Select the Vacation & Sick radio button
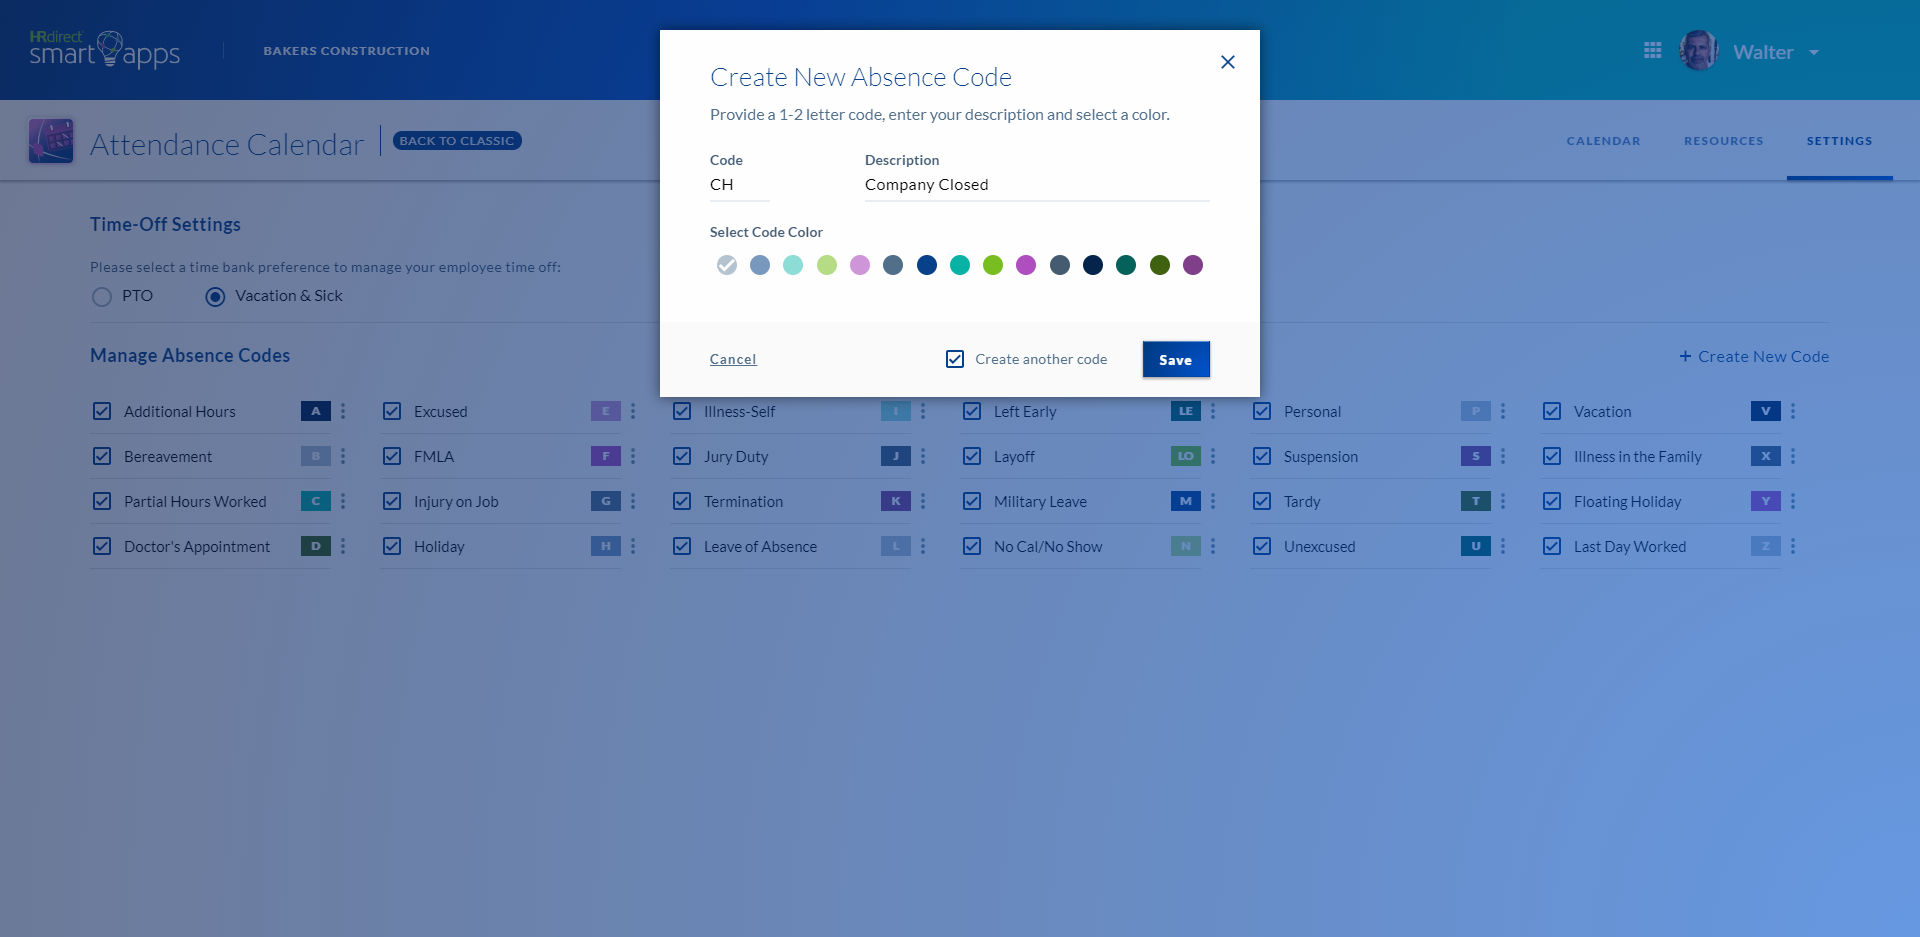The height and width of the screenshot is (937, 1920). pos(215,296)
